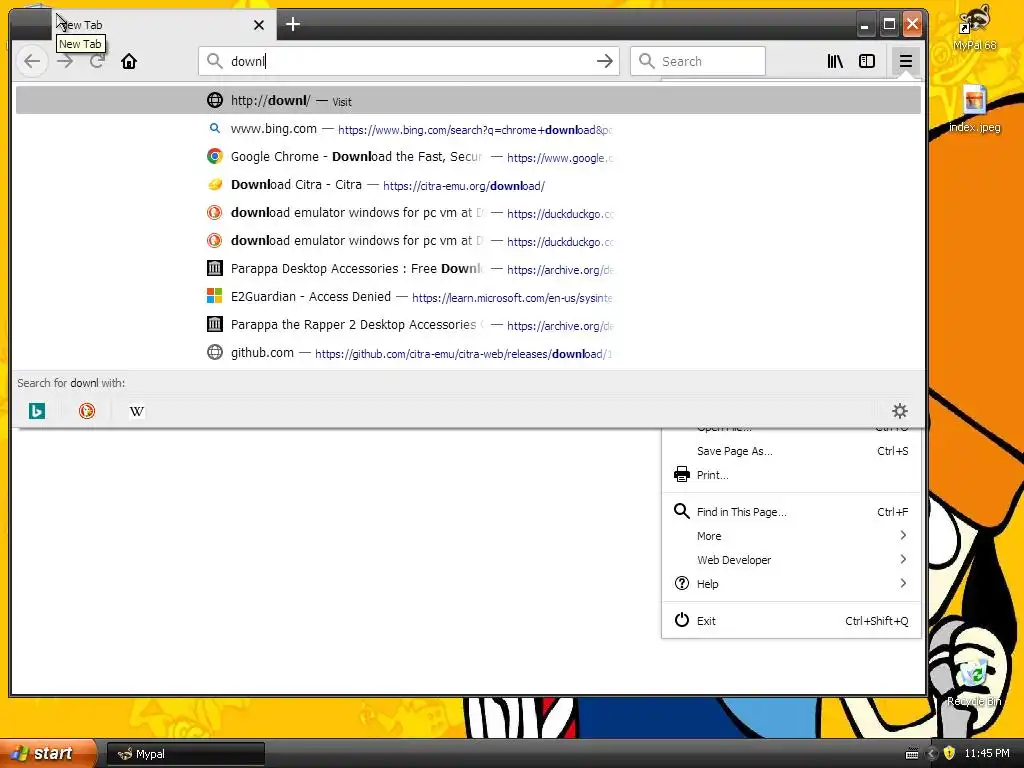1024x768 pixels.
Task: Click the browser back arrow button
Action: tap(32, 61)
